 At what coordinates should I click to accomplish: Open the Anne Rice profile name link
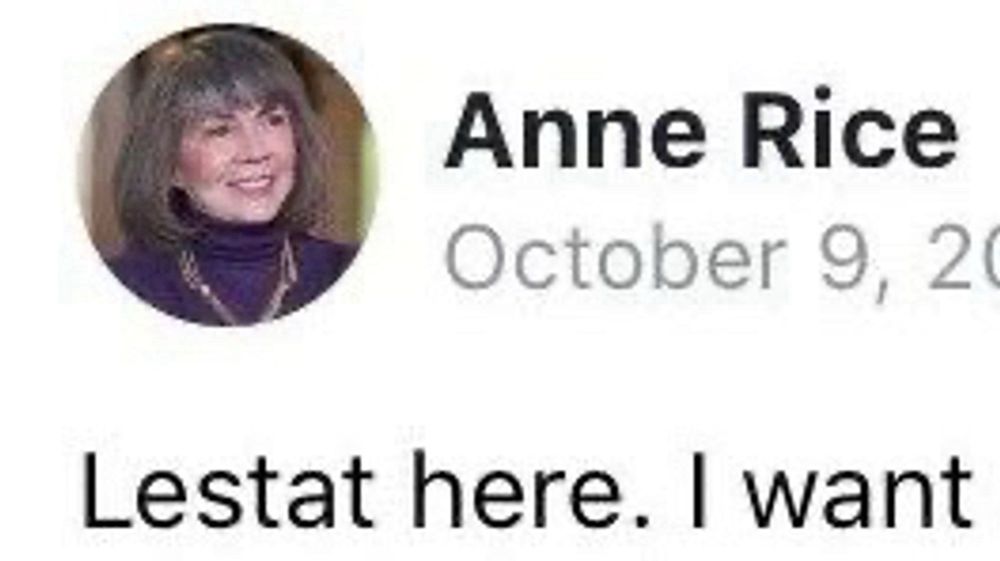tap(701, 132)
